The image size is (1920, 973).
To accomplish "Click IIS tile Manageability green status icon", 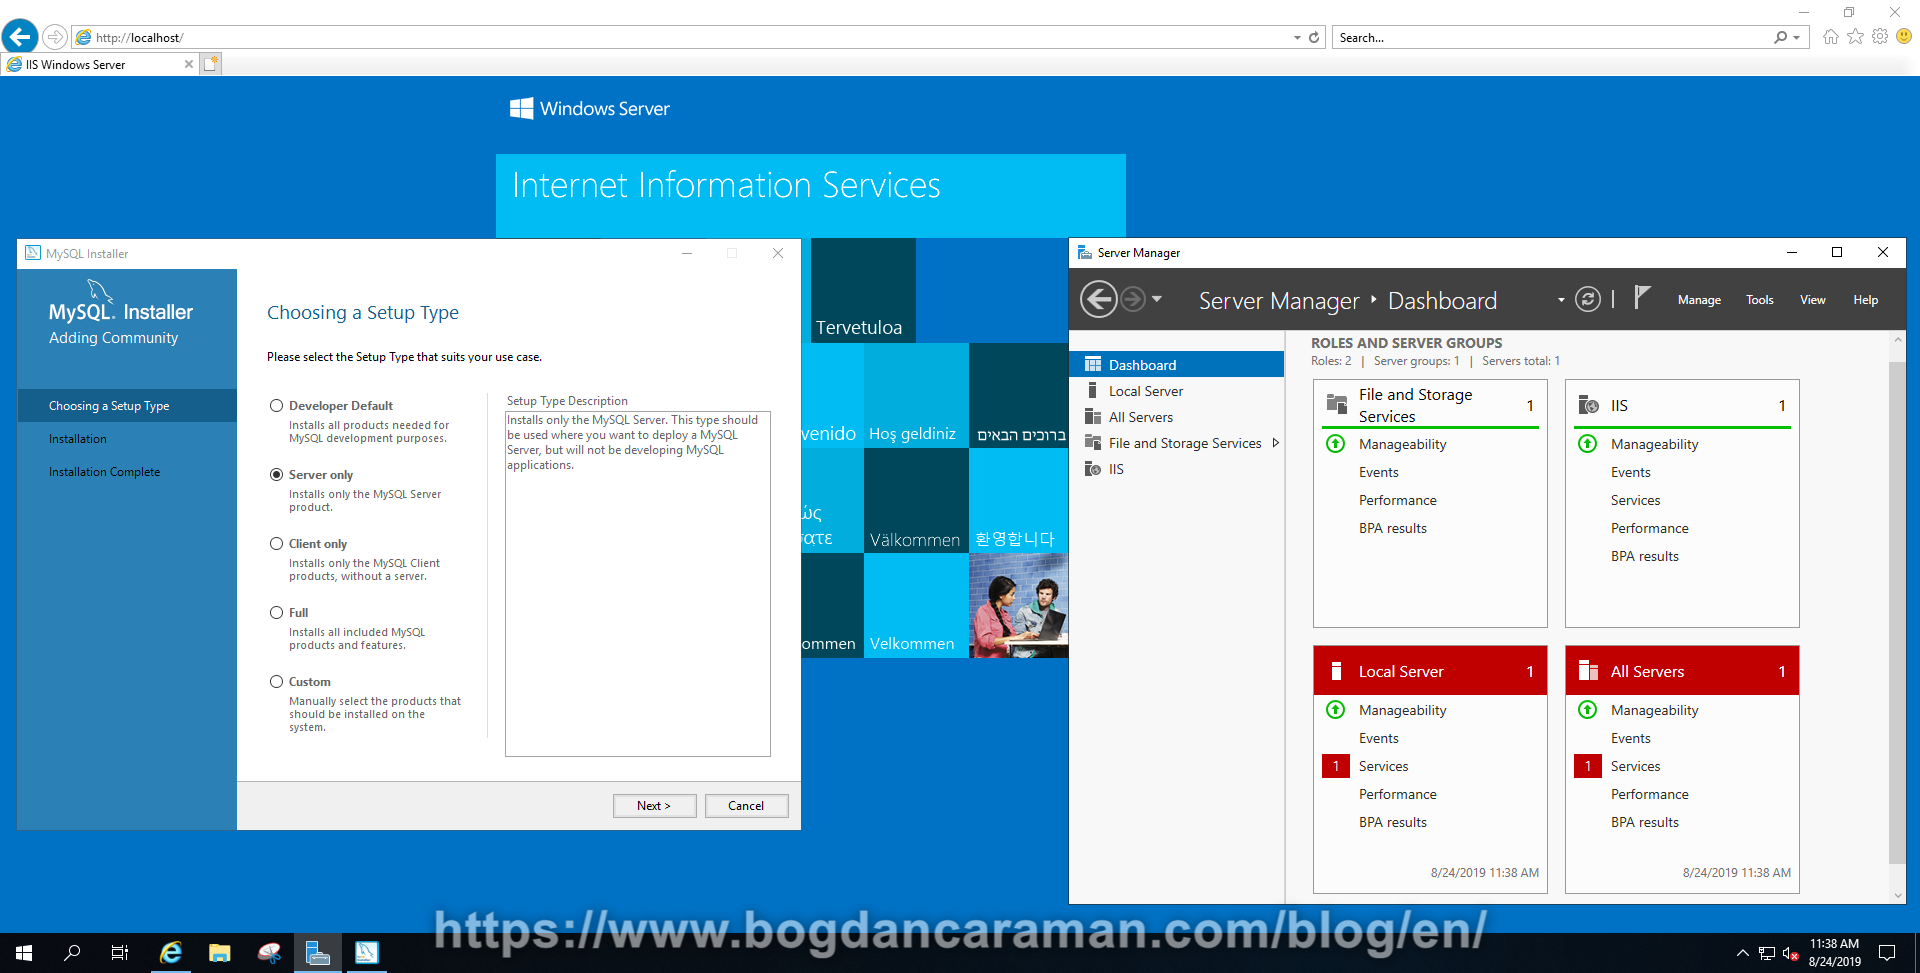I will pyautogui.click(x=1587, y=443).
